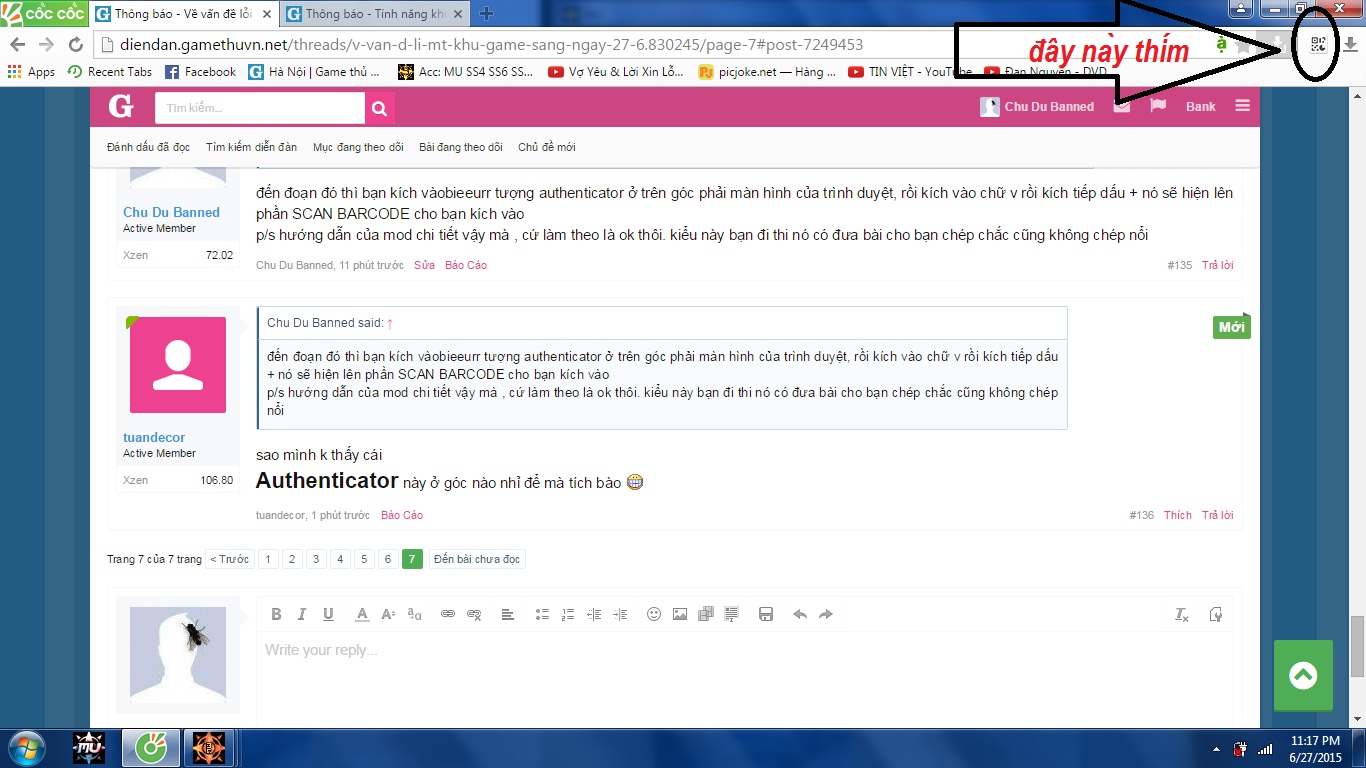
Task: Click the insert image icon in editor
Action: coord(680,614)
